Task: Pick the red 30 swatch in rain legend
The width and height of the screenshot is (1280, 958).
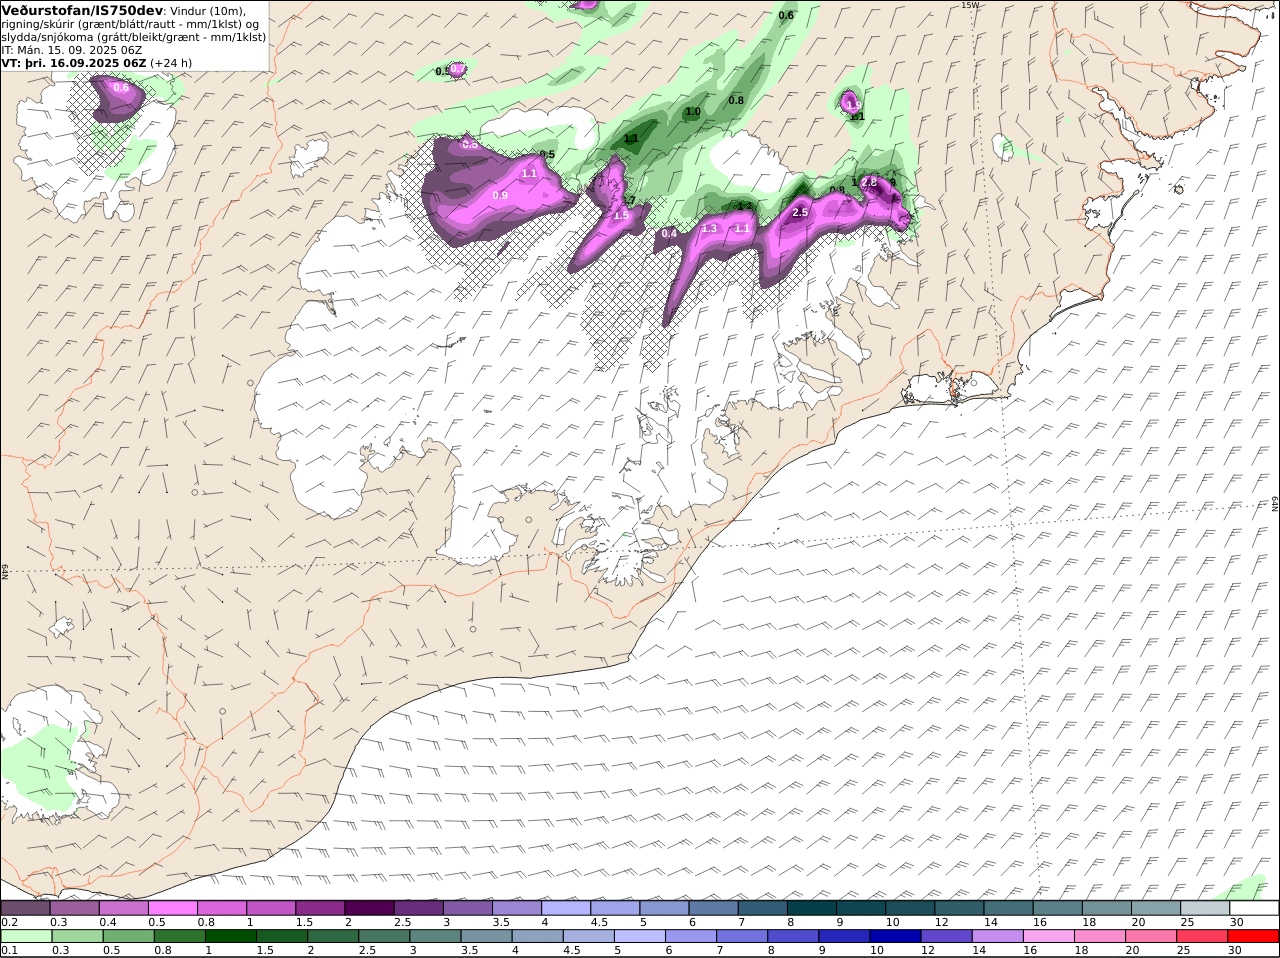Action: [x=1254, y=936]
